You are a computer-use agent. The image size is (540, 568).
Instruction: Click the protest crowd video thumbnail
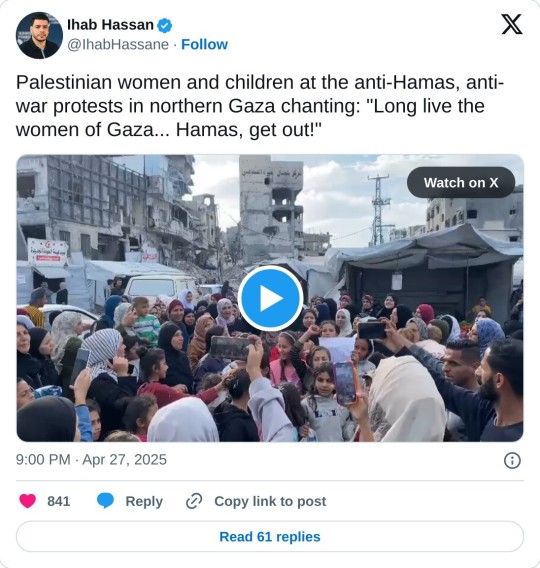[270, 298]
